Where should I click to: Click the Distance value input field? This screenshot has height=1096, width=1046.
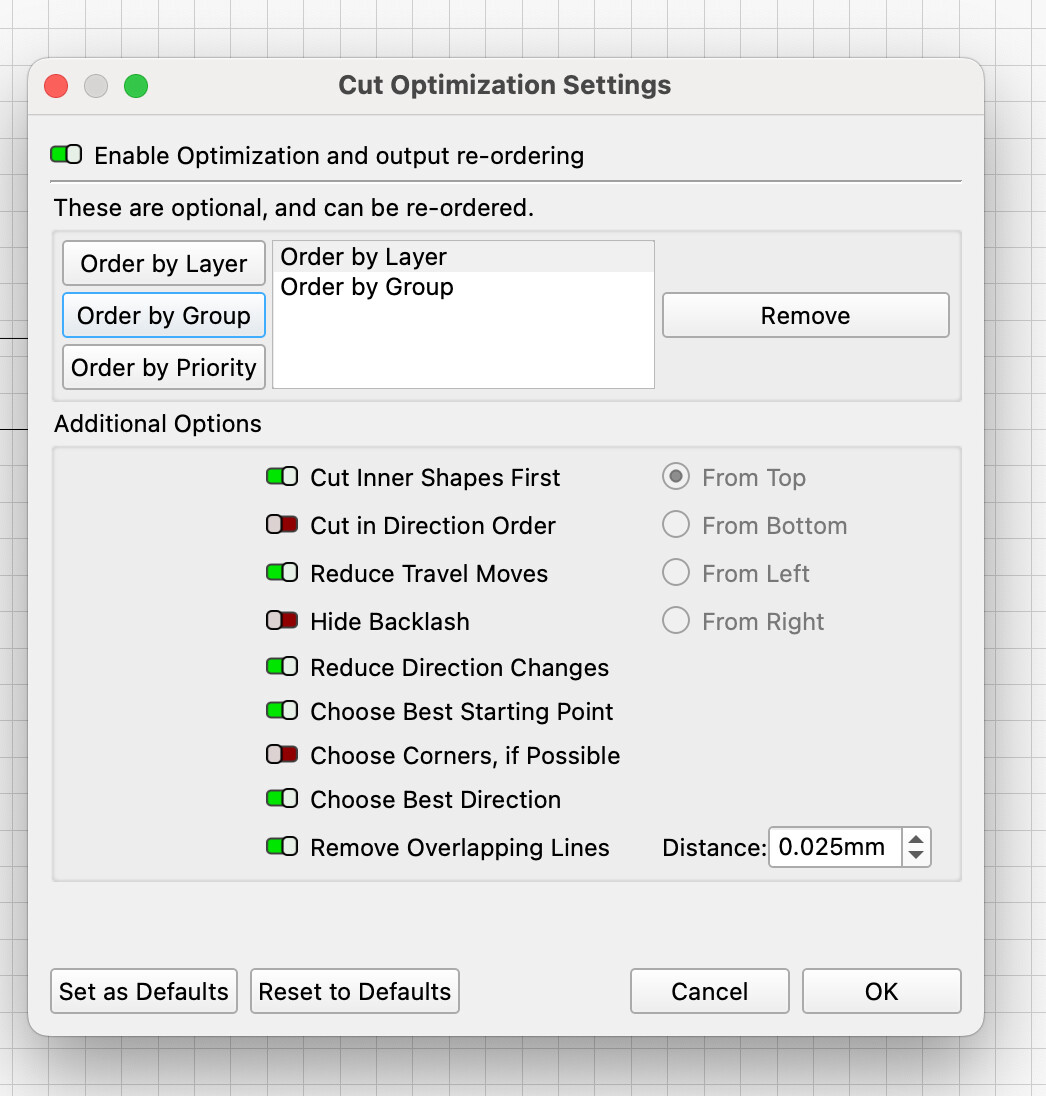click(x=834, y=847)
